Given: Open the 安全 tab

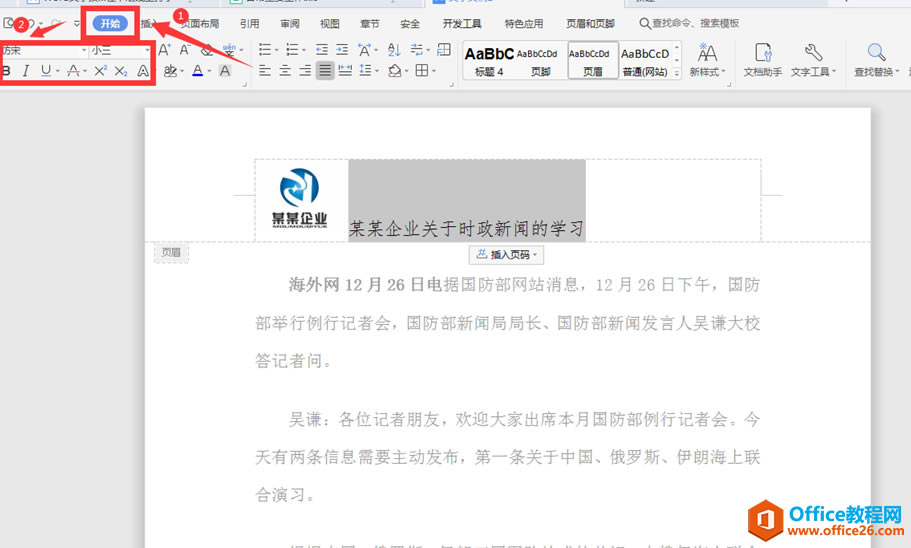Looking at the screenshot, I should (410, 24).
